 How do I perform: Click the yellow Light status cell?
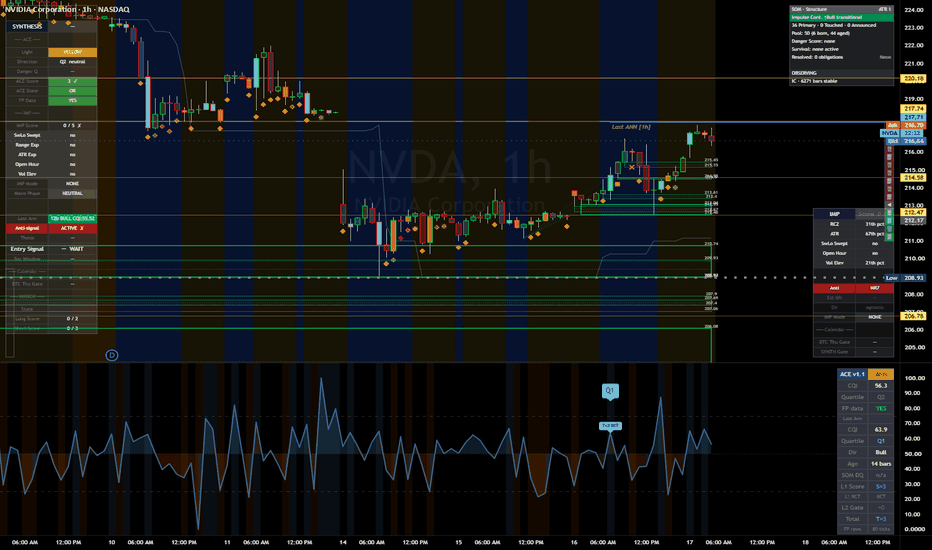point(73,52)
